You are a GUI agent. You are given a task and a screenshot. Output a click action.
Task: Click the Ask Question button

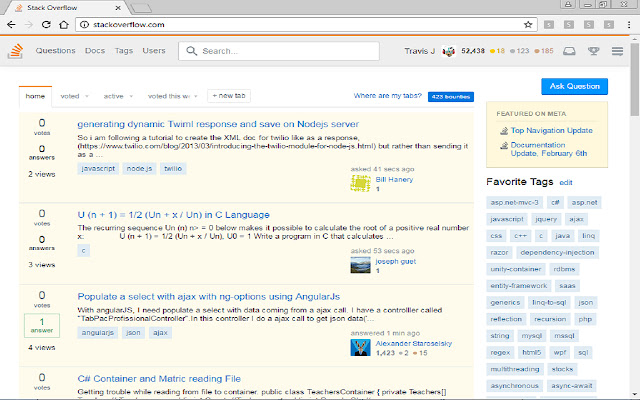pos(574,87)
